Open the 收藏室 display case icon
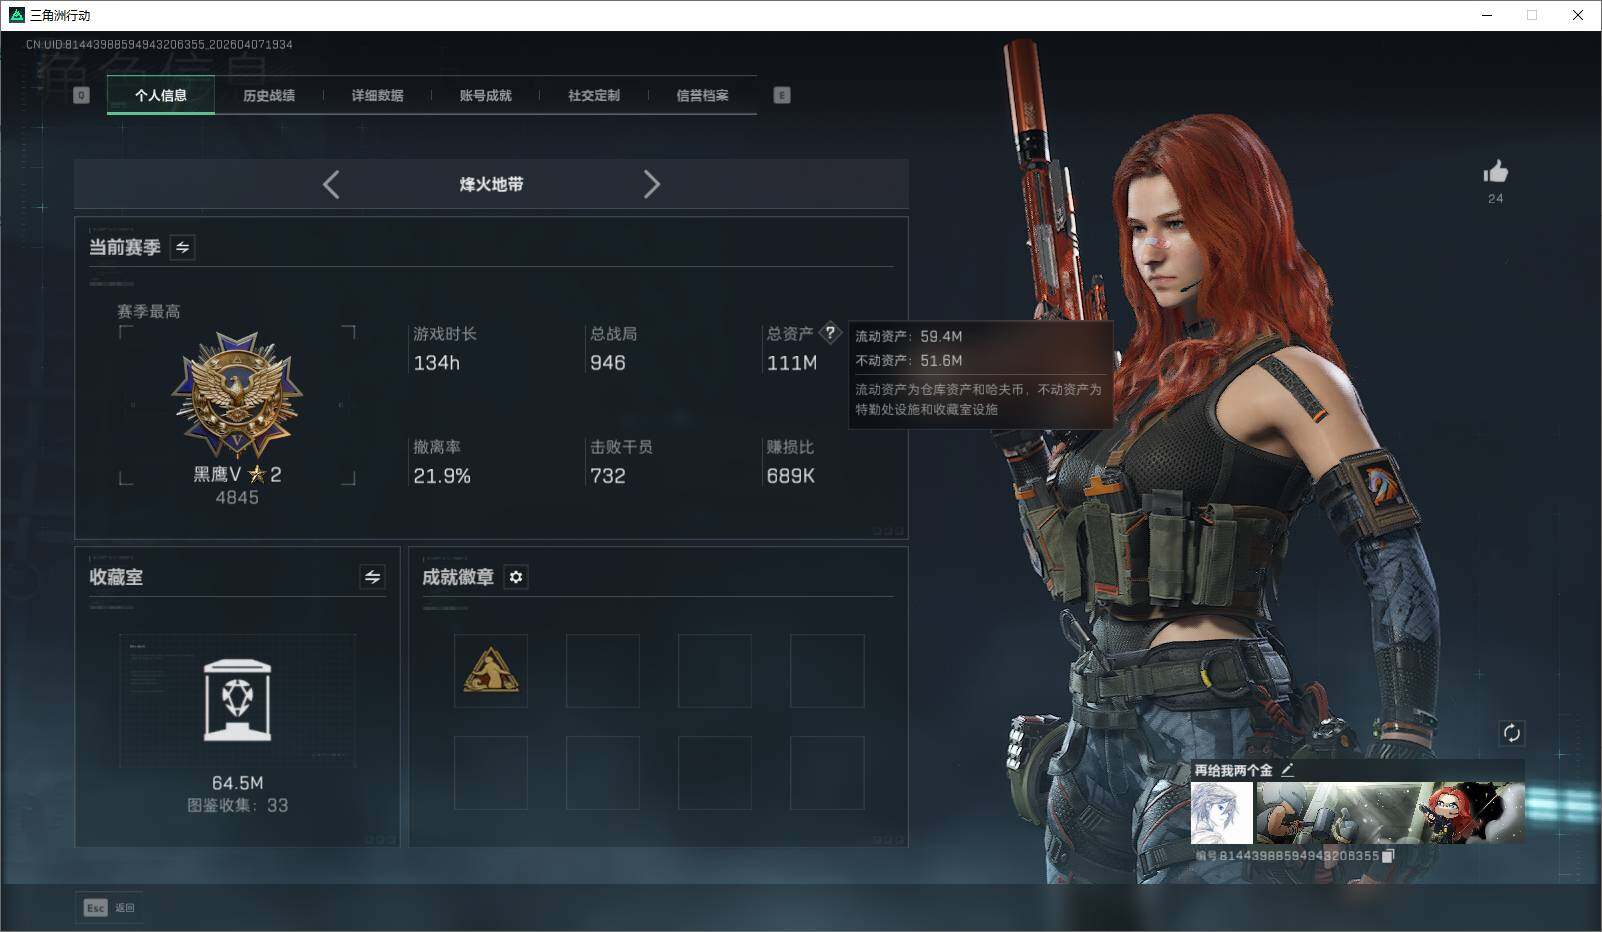 pos(237,700)
